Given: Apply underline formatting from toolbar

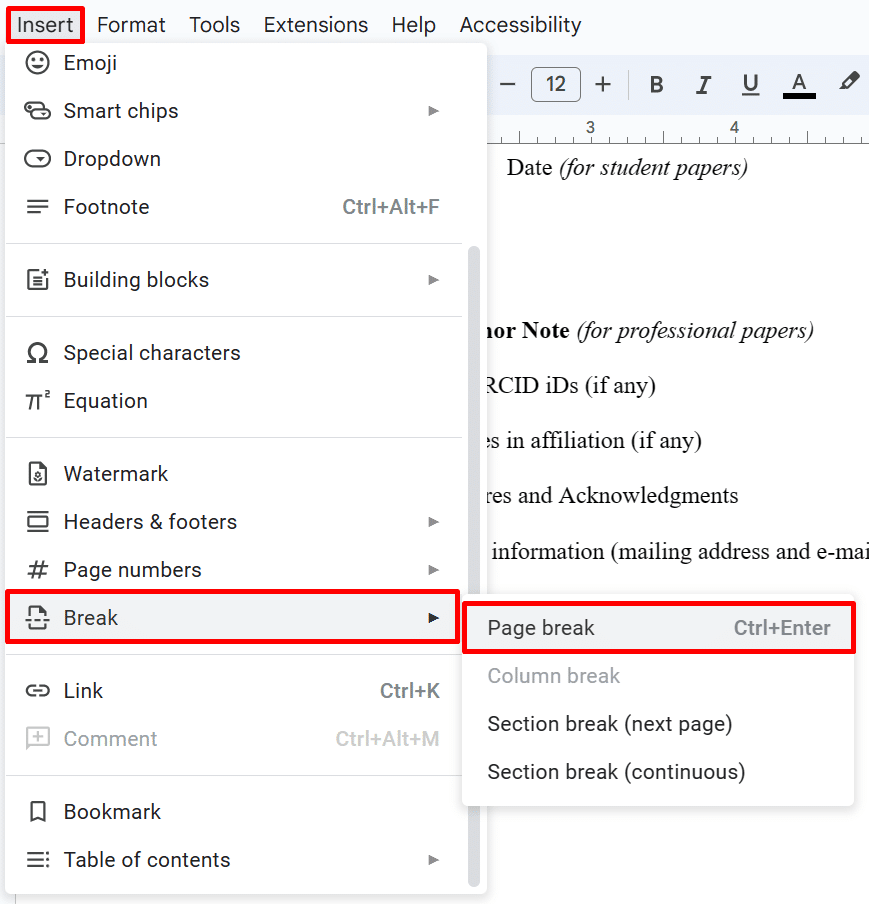Looking at the screenshot, I should click(751, 85).
